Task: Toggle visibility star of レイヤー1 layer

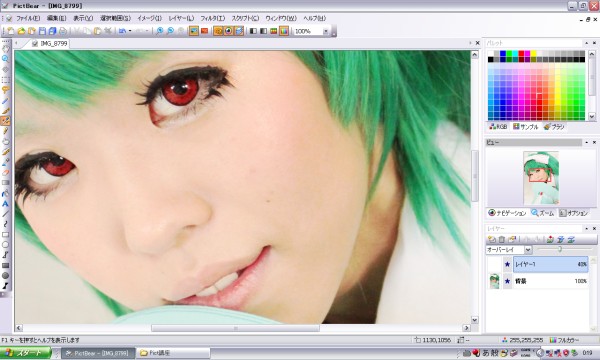Action: click(x=507, y=264)
